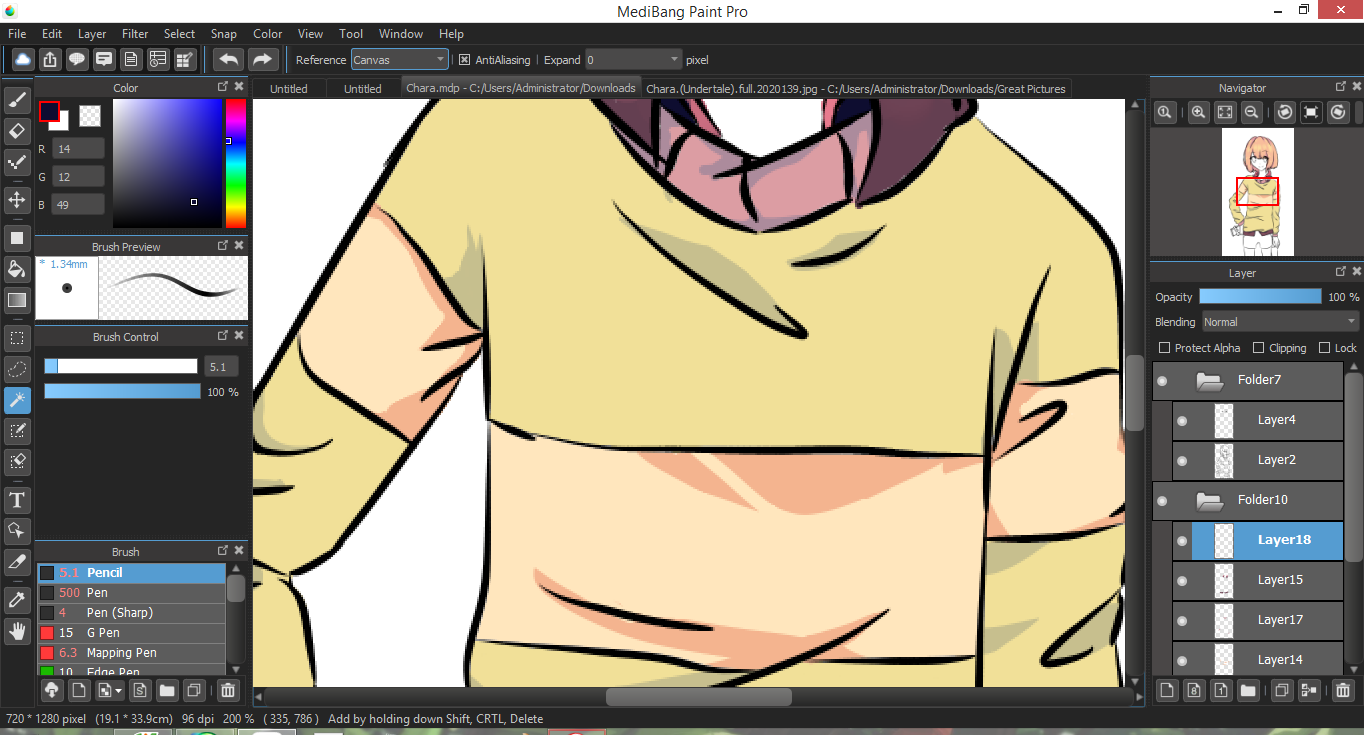Image resolution: width=1364 pixels, height=735 pixels.
Task: Rotate canvas right in Navigator
Action: pos(1339,113)
